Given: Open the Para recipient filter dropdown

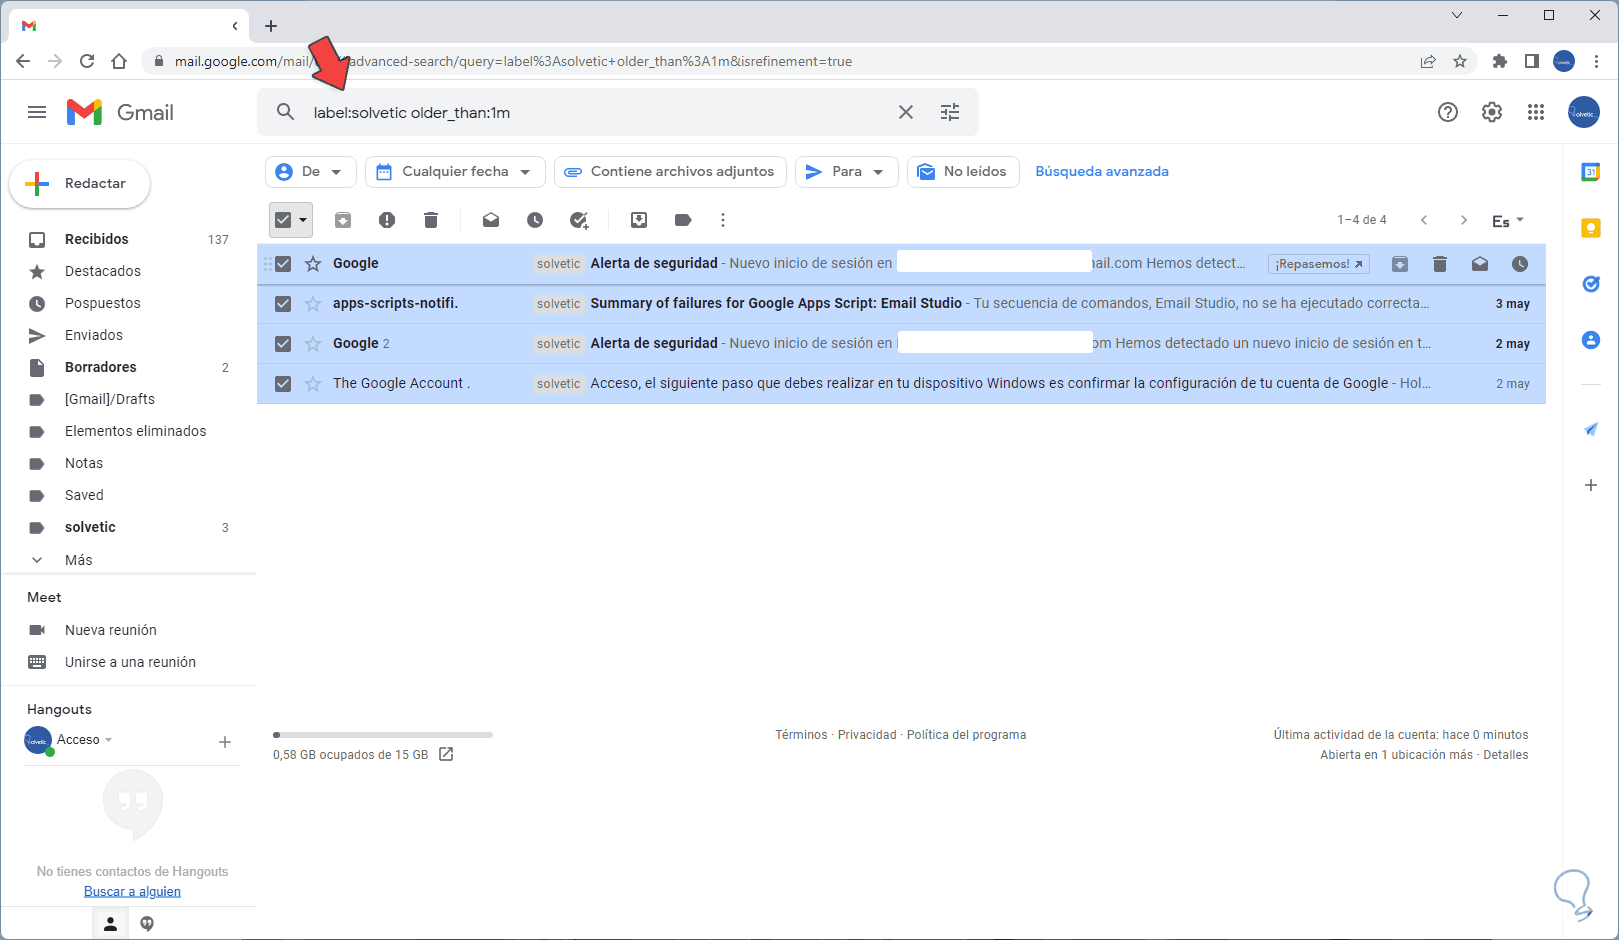Looking at the screenshot, I should click(x=847, y=172).
